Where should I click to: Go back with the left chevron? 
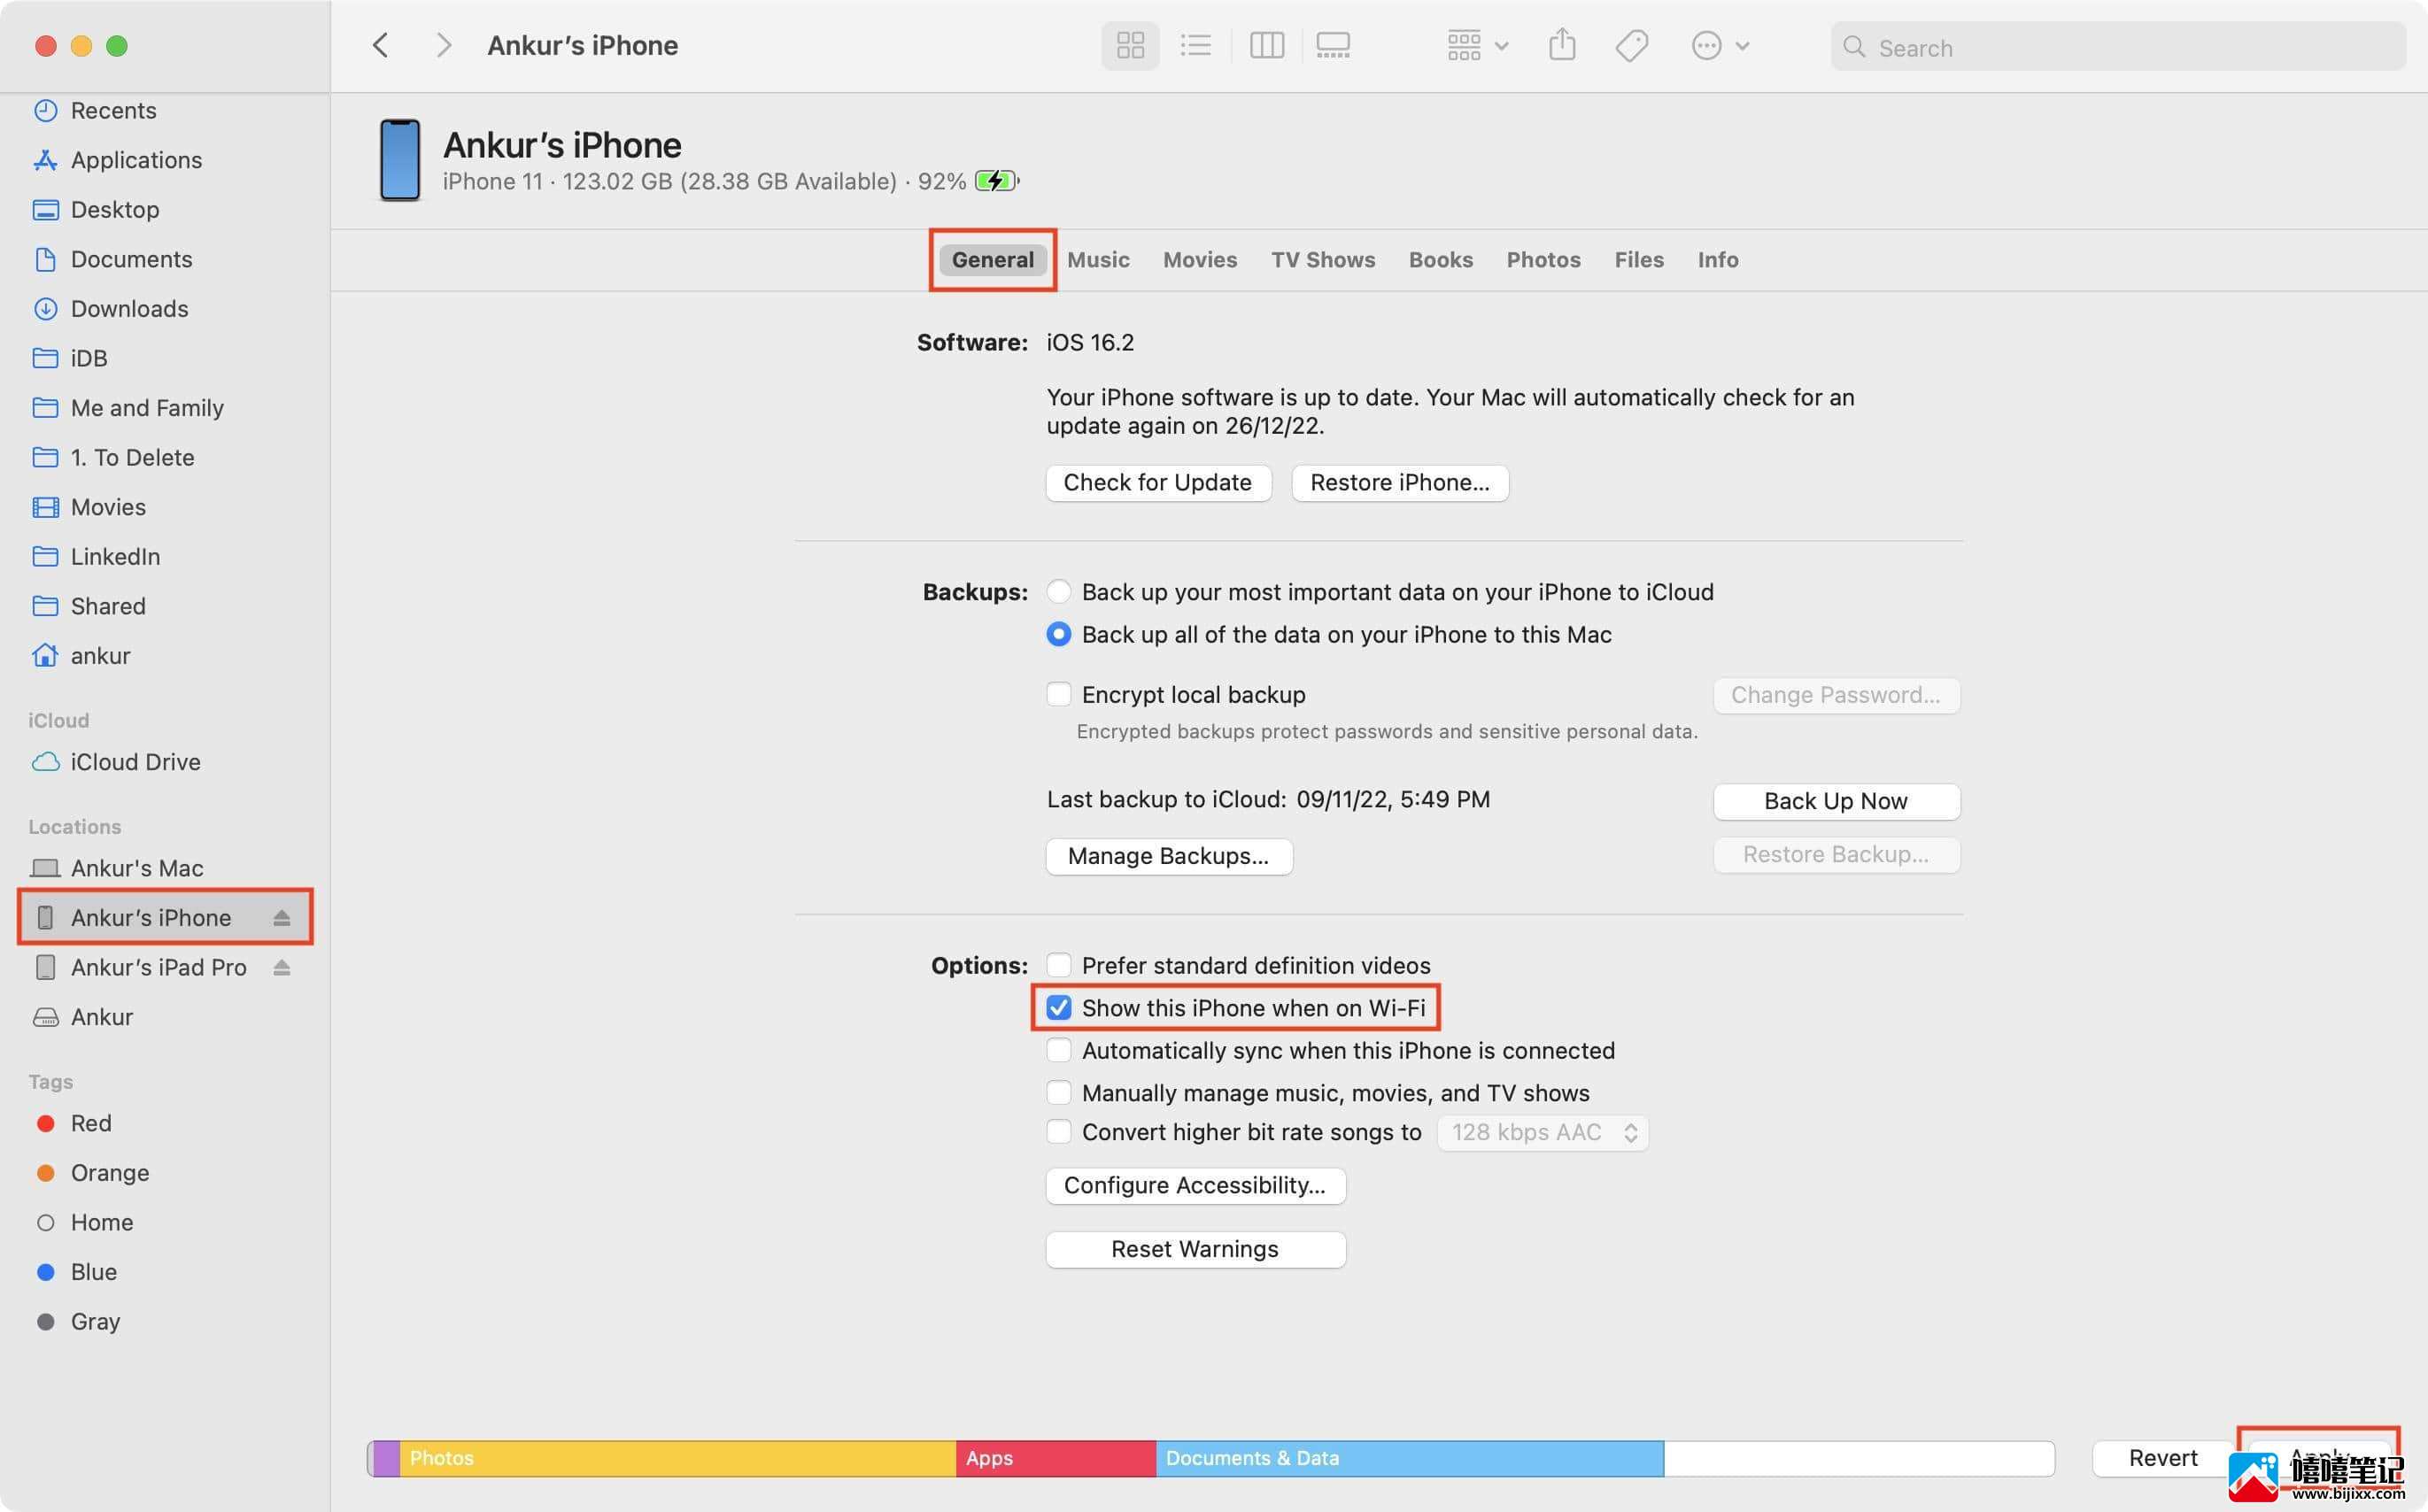380,45
